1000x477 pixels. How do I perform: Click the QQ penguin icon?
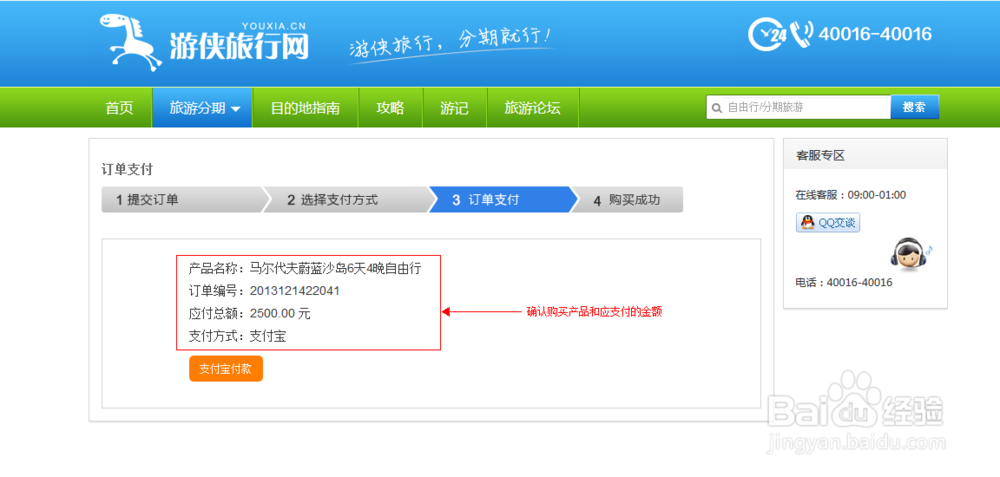pos(807,223)
